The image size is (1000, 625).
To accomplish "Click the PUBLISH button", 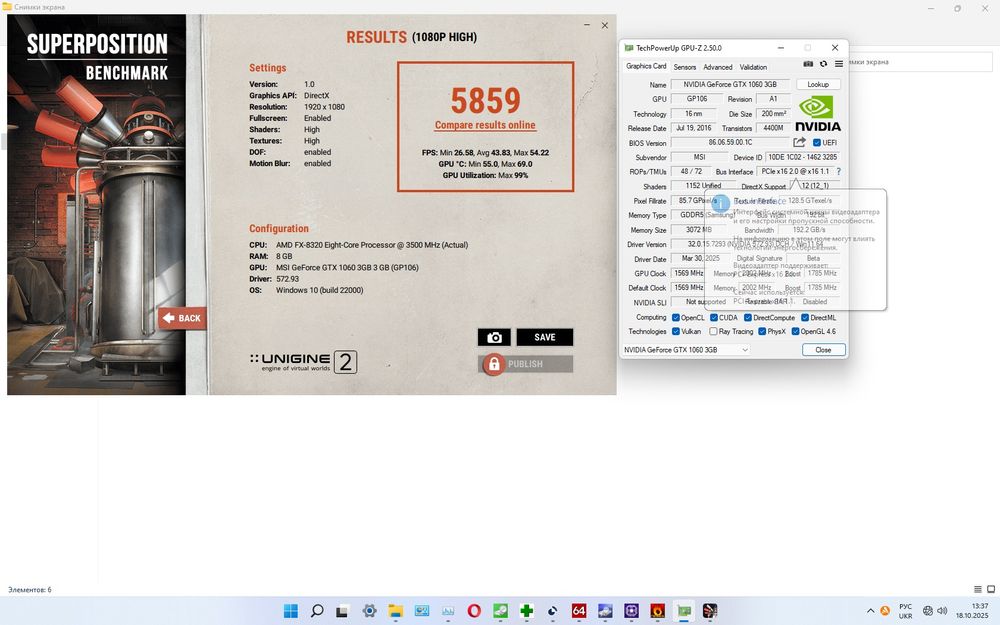I will tap(526, 364).
